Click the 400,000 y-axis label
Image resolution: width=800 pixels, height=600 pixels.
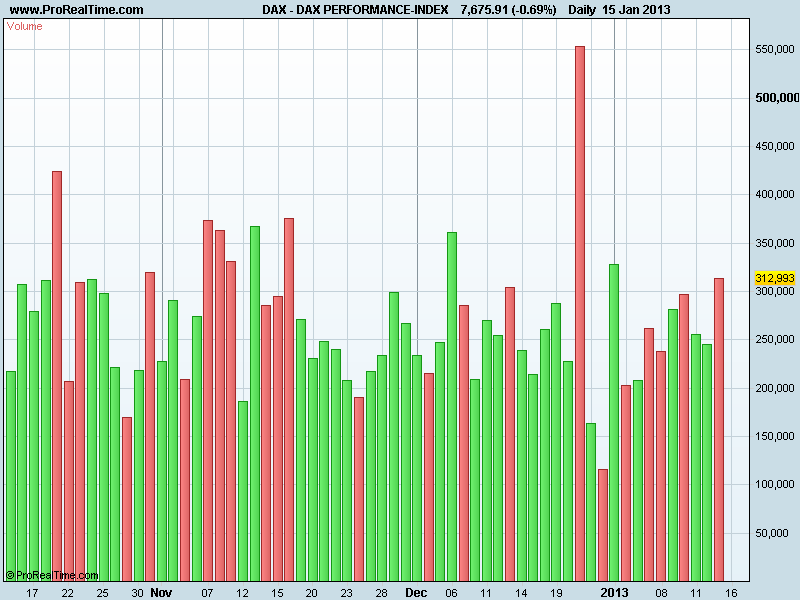774,194
